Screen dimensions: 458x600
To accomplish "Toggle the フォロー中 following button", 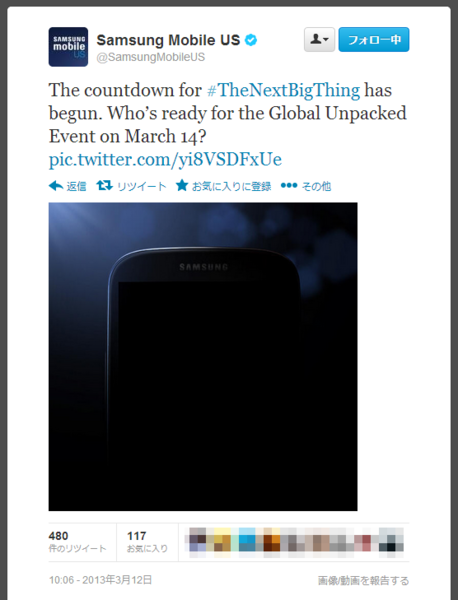I will [x=374, y=39].
